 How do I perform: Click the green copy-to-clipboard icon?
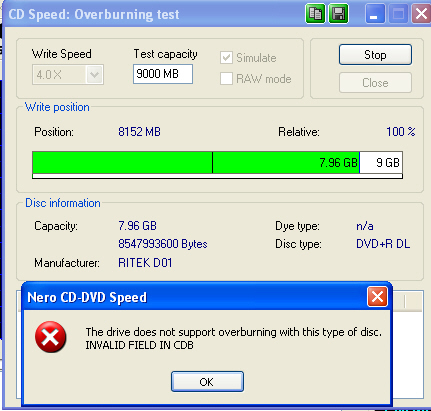pos(315,14)
